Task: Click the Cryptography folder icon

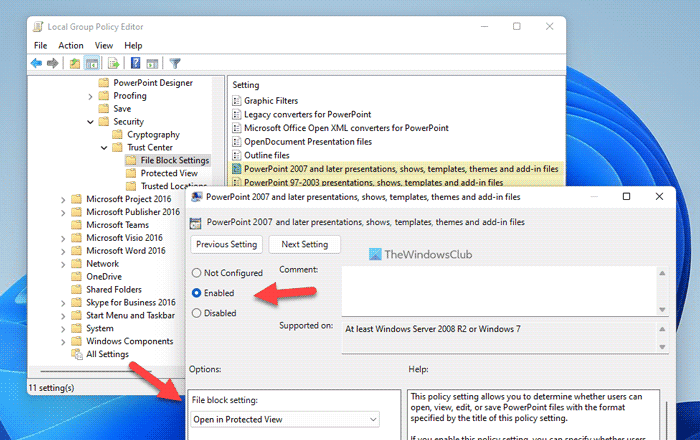Action: coord(117,134)
